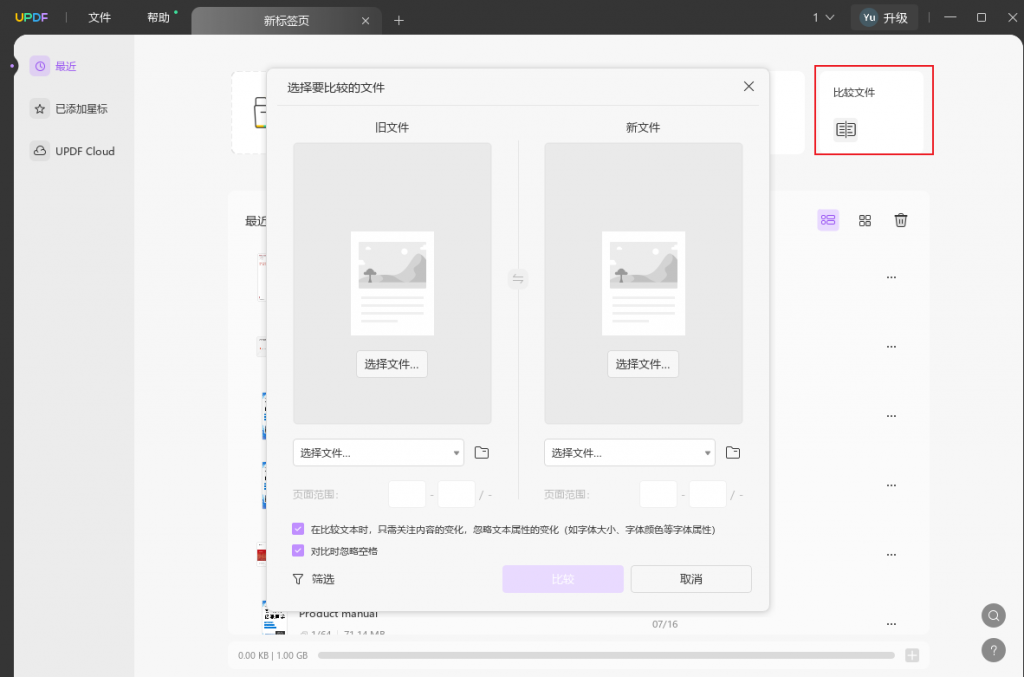Expand new file selection dropdown

630,452
